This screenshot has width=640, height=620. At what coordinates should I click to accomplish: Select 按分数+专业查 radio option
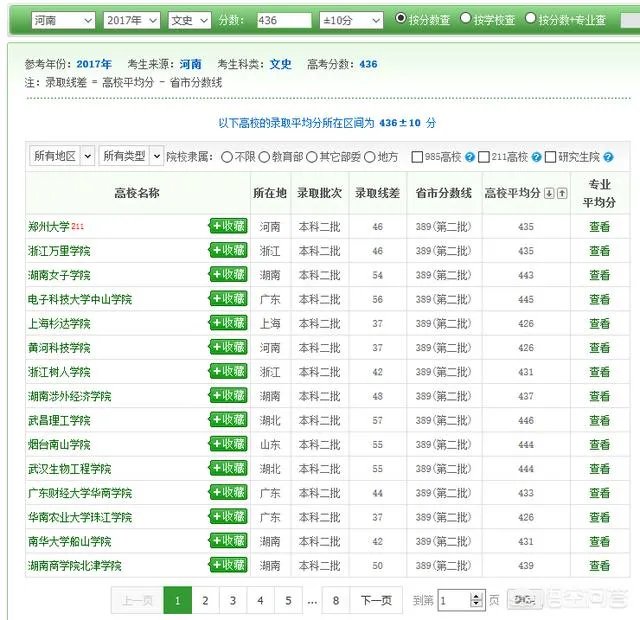(530, 18)
